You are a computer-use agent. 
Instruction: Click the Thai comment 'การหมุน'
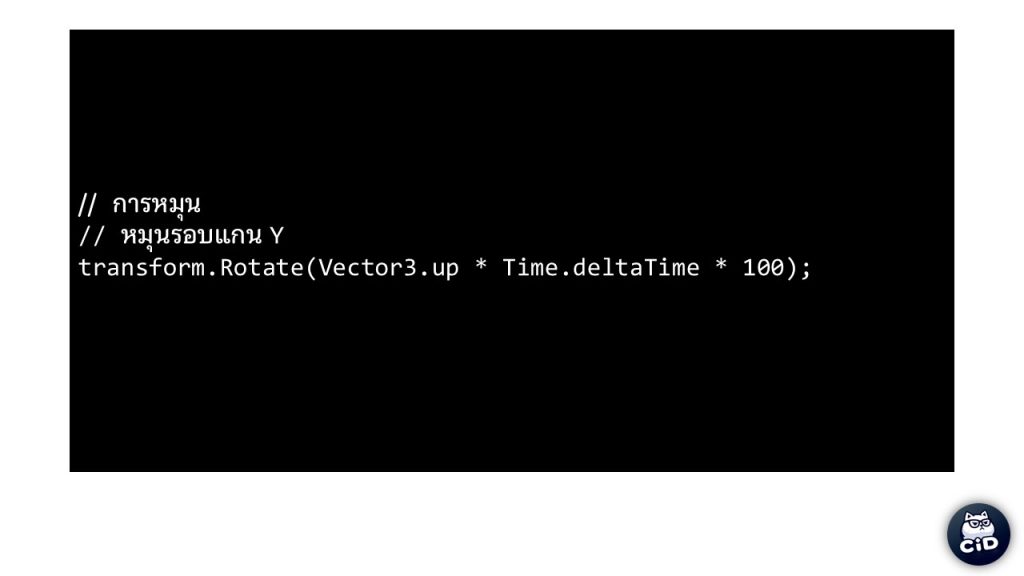click(x=156, y=205)
